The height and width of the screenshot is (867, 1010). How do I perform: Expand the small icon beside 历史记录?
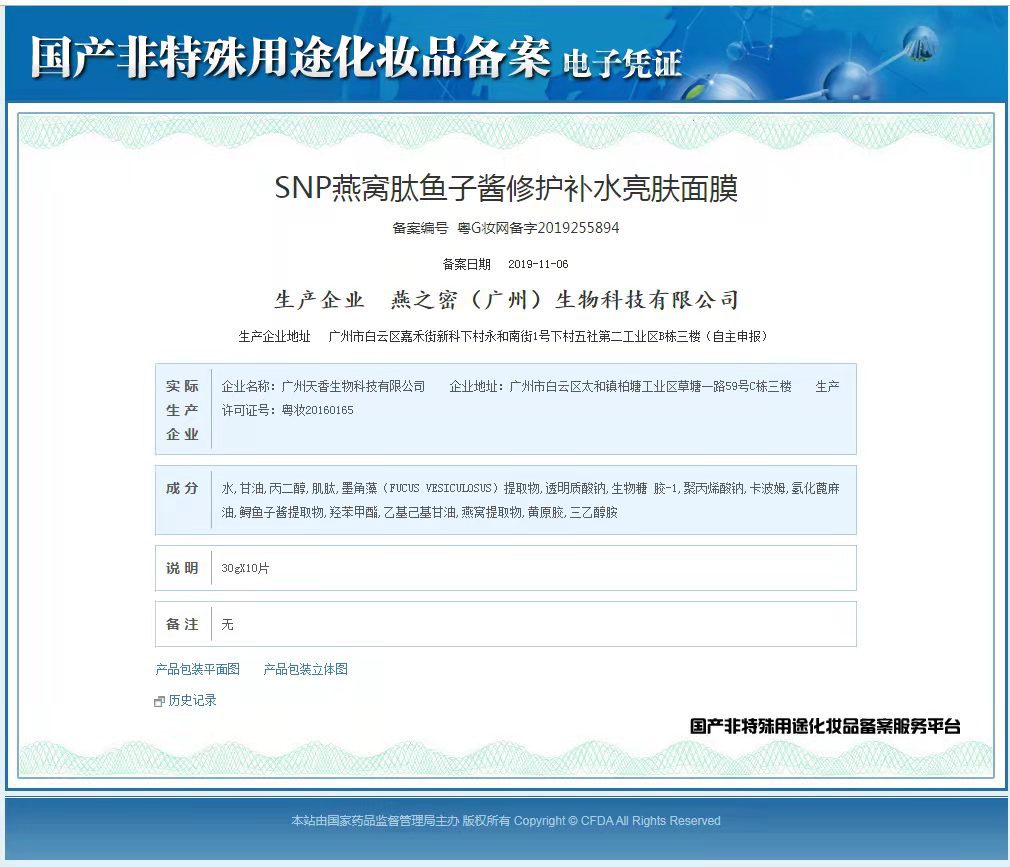pyautogui.click(x=159, y=701)
